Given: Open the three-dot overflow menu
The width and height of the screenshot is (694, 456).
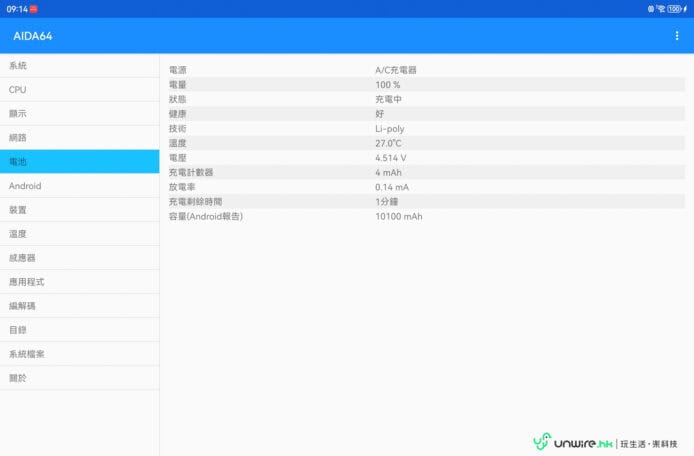Looking at the screenshot, I should coord(677,36).
